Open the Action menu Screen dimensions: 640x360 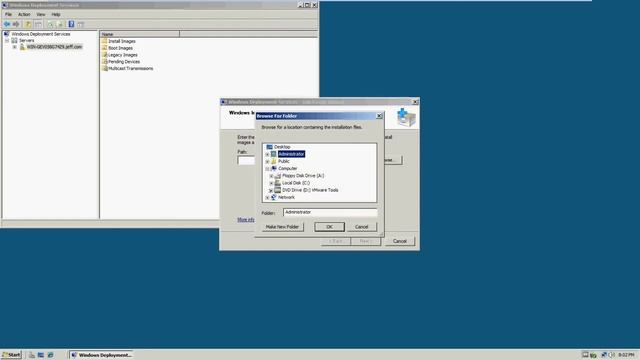tap(24, 14)
